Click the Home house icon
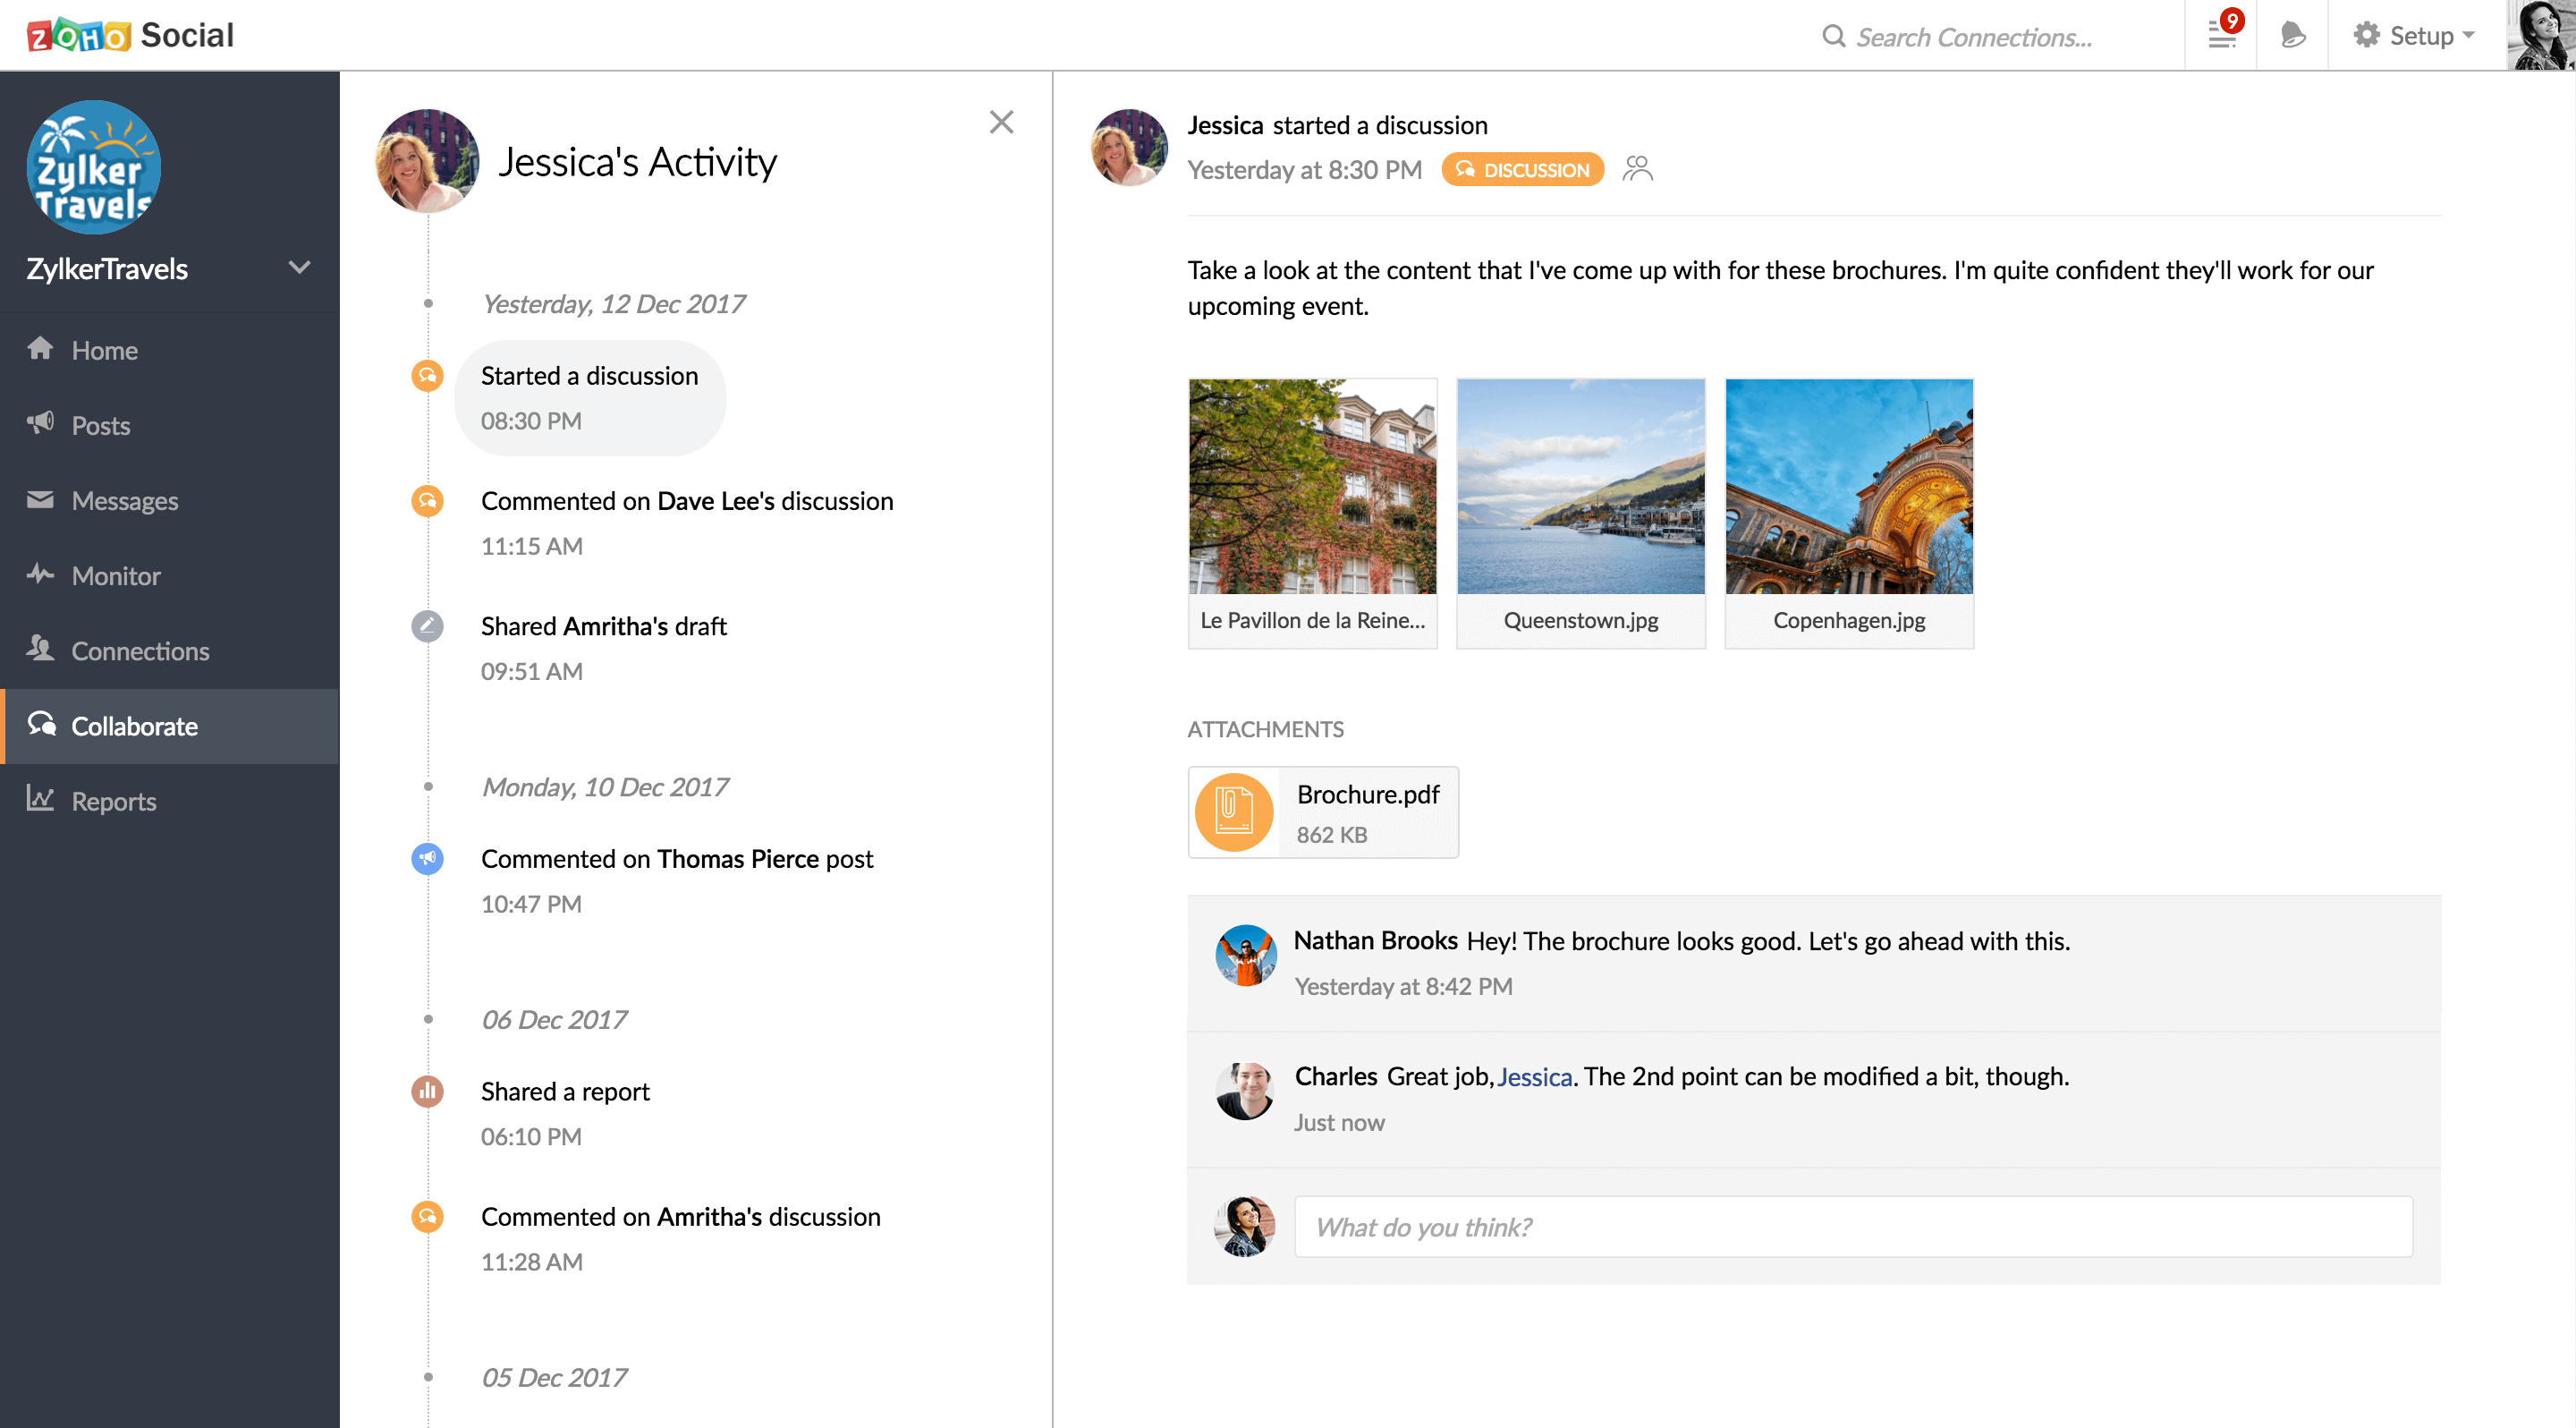 (x=40, y=349)
